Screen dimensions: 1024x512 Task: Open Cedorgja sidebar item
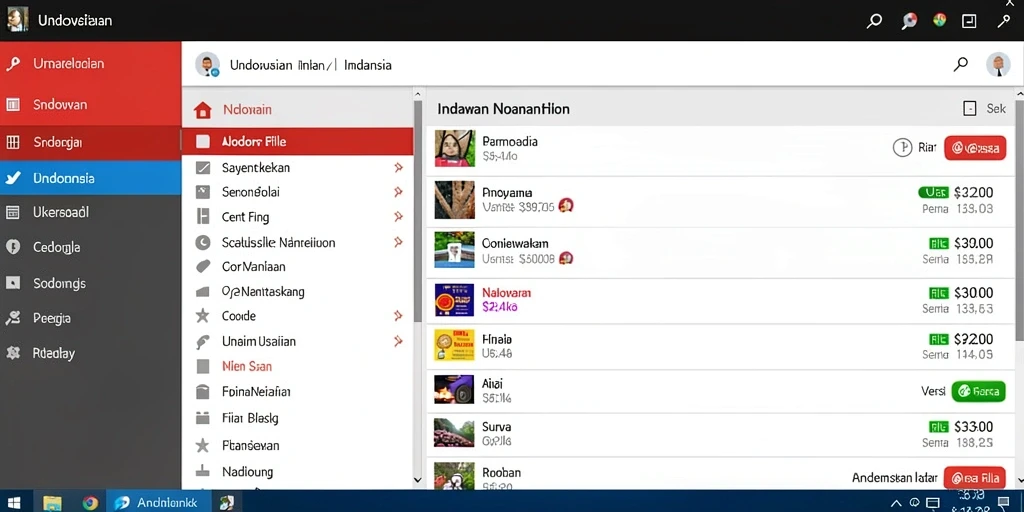(x=90, y=247)
